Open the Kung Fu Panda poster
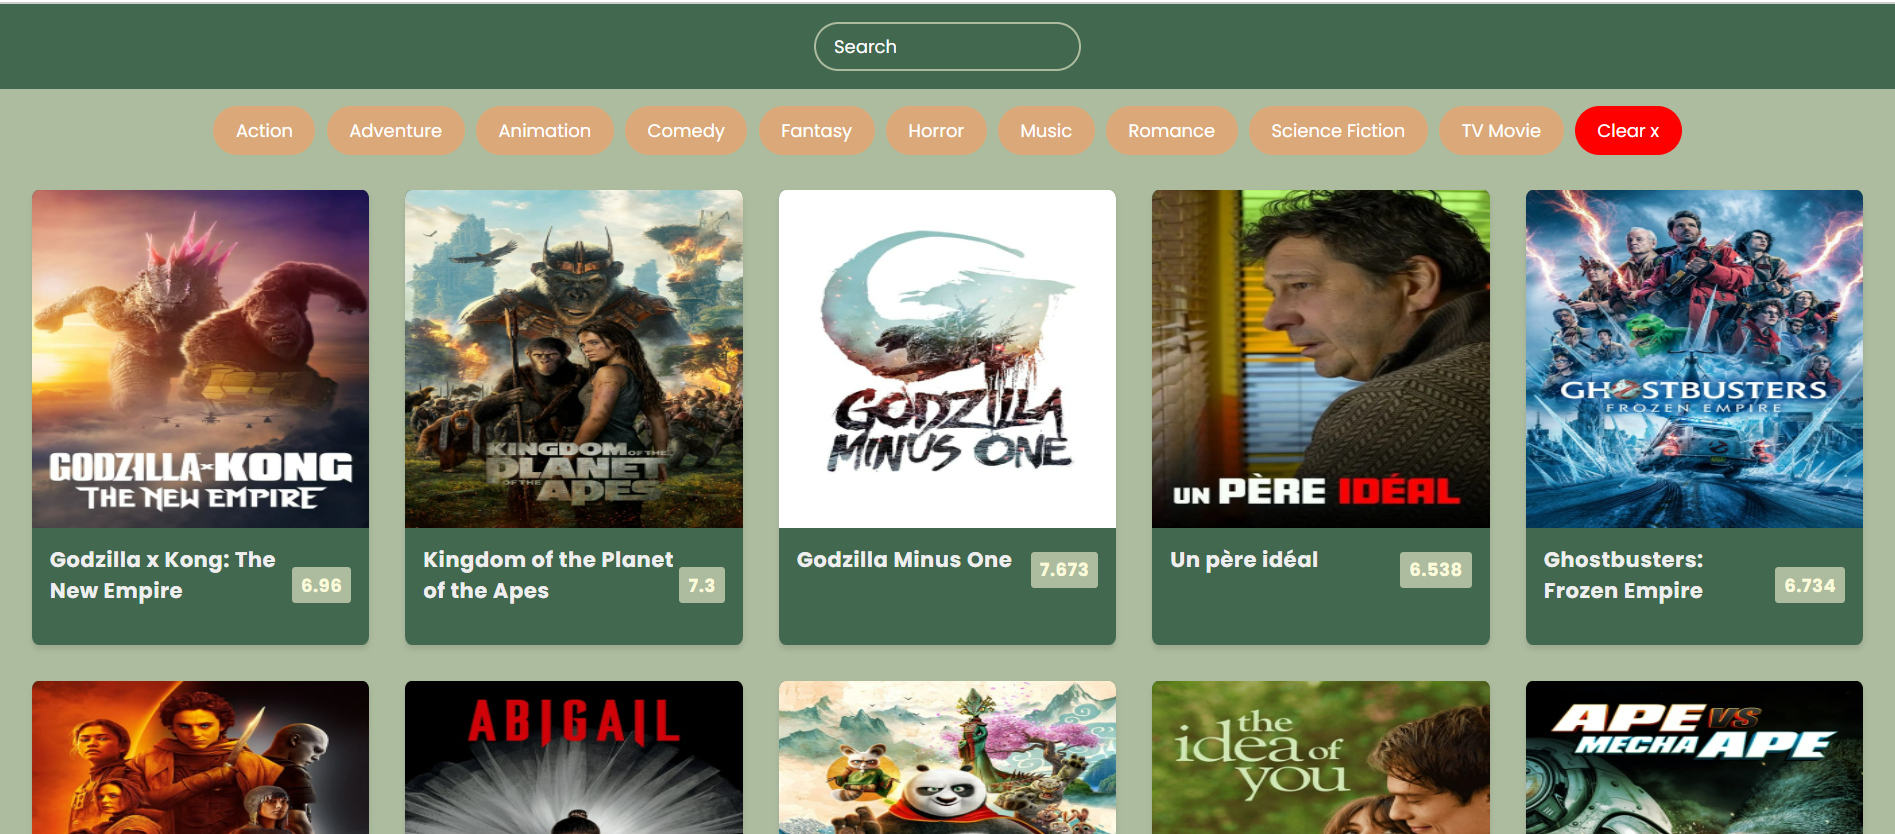Image resolution: width=1895 pixels, height=834 pixels. [x=947, y=758]
